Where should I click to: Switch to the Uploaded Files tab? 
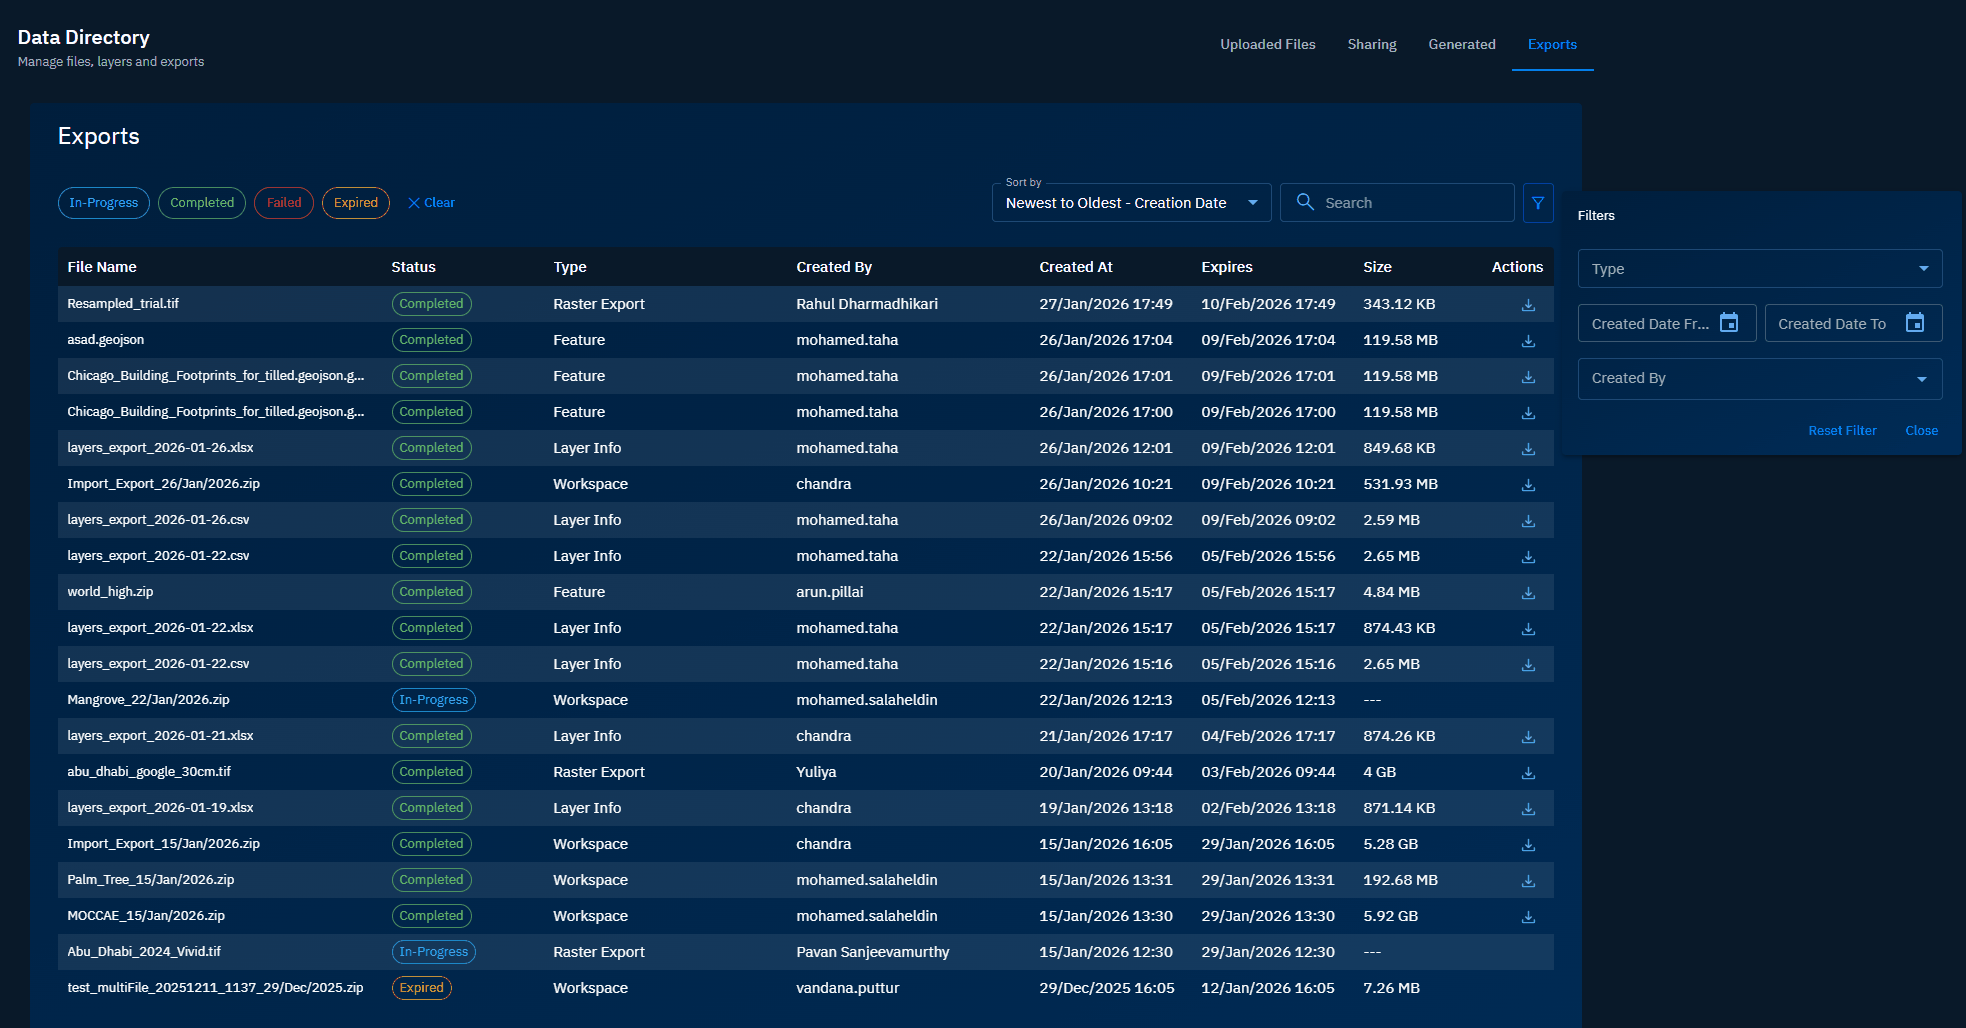pos(1267,44)
